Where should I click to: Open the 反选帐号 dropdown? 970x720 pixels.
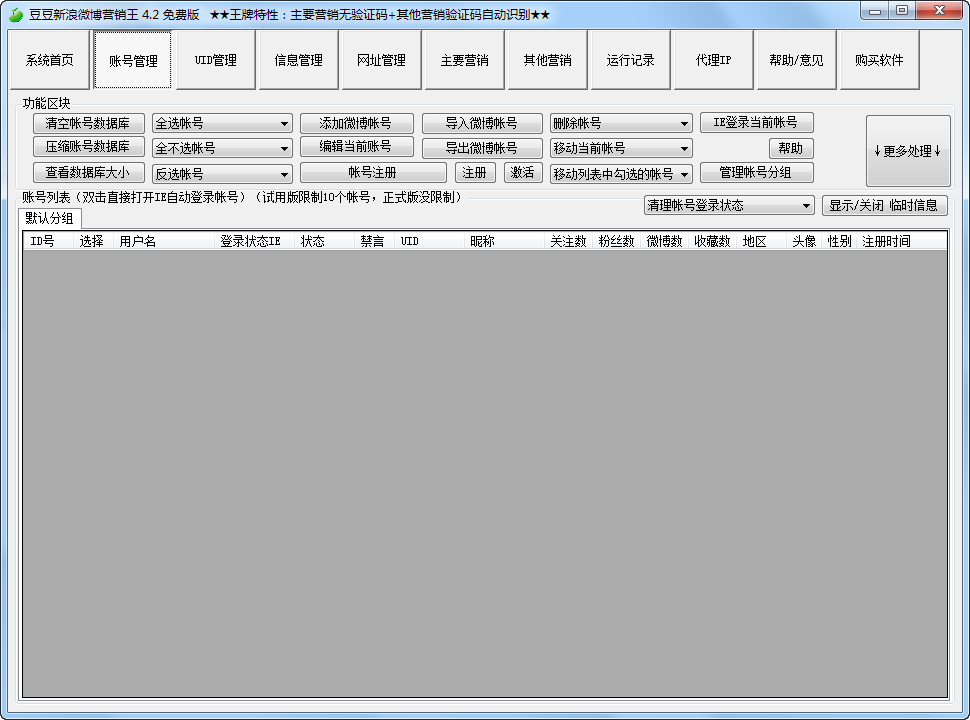point(222,174)
